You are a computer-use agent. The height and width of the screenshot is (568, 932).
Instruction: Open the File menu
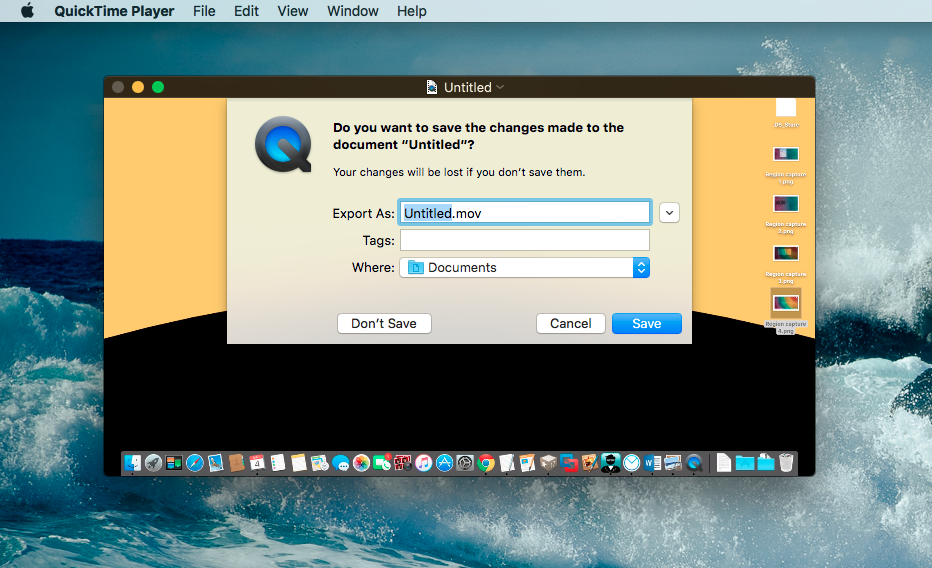point(204,11)
